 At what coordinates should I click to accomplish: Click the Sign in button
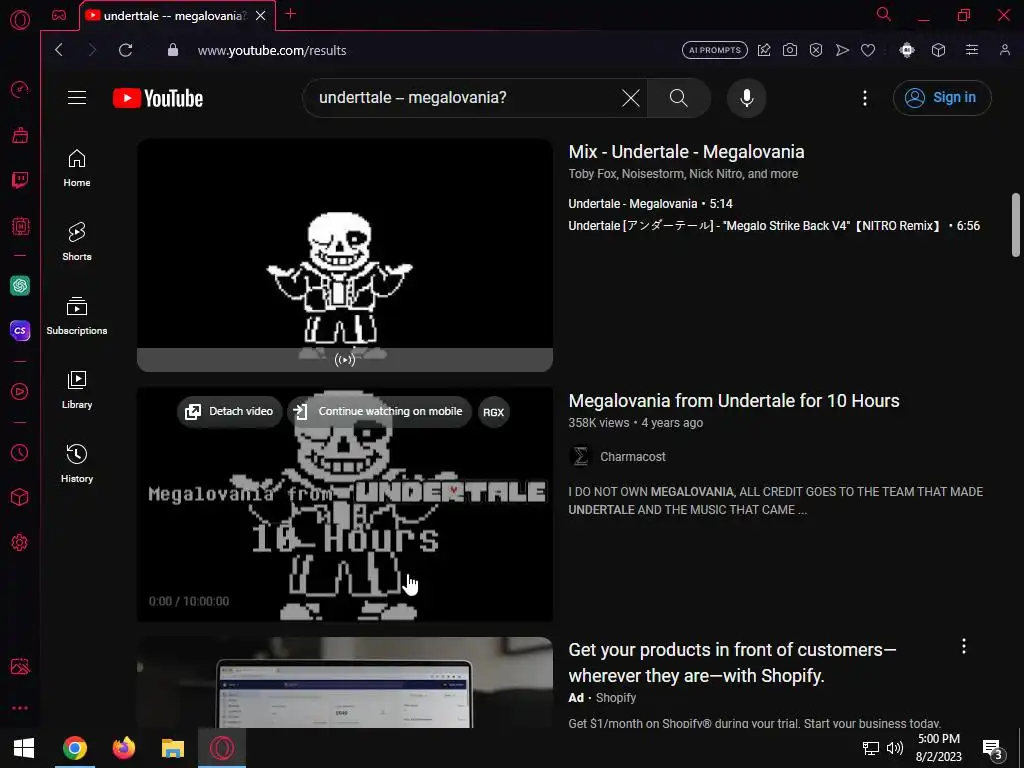[942, 98]
